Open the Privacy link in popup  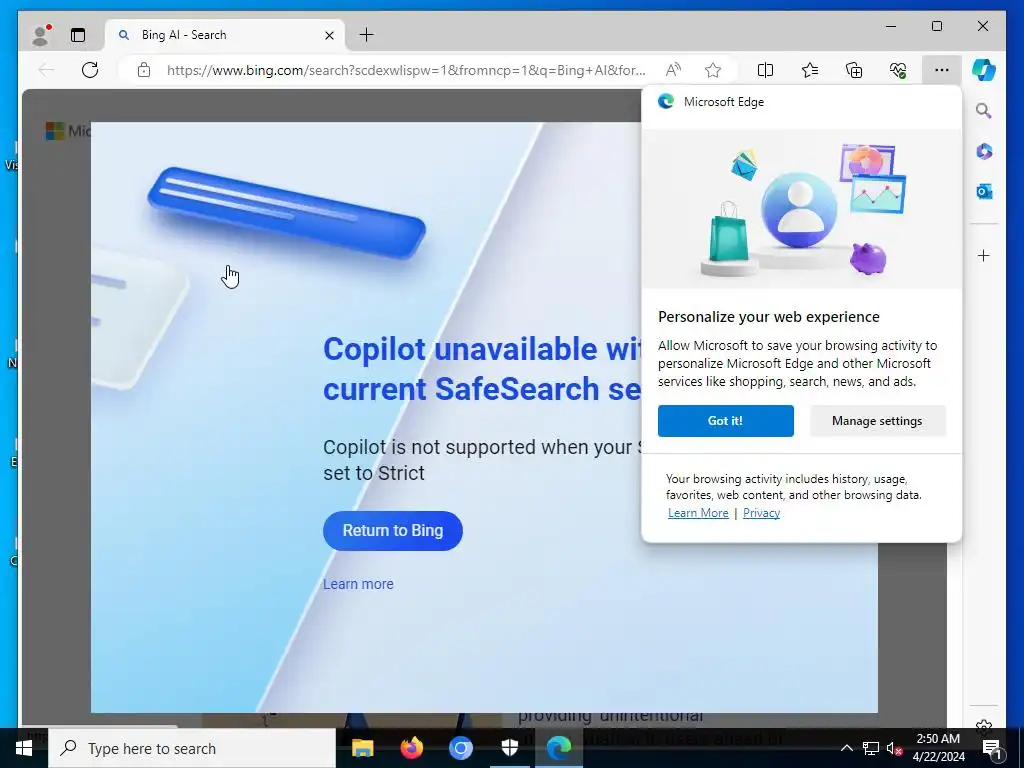tap(761, 513)
